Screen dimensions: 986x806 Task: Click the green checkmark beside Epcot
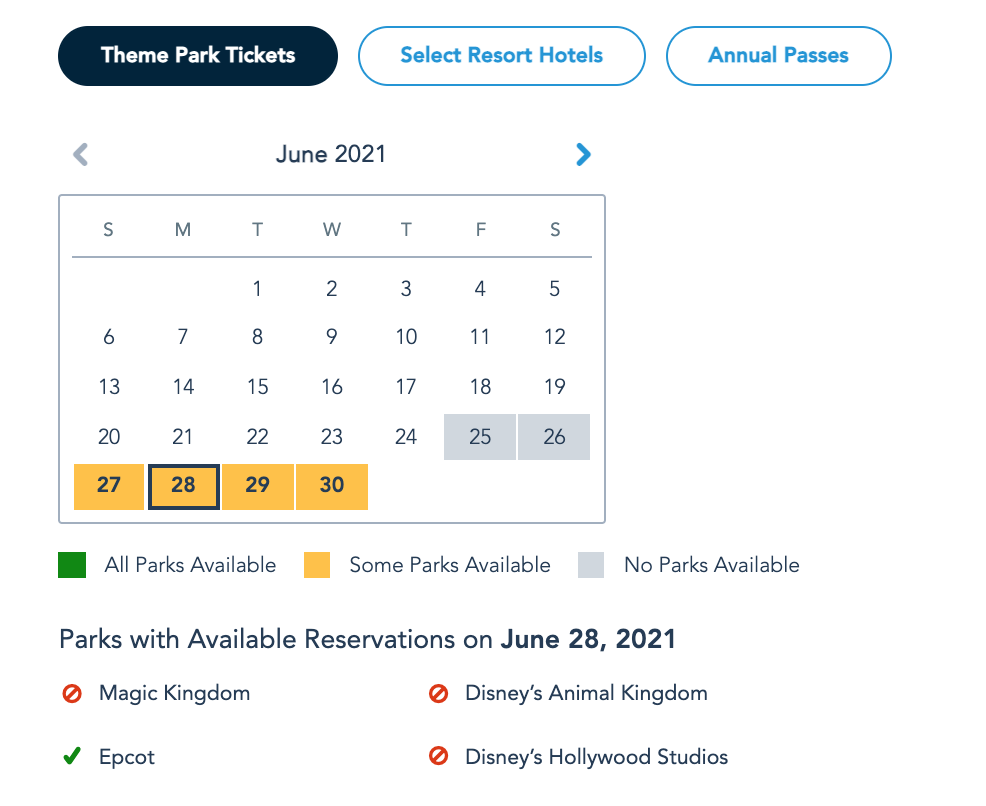click(x=71, y=757)
